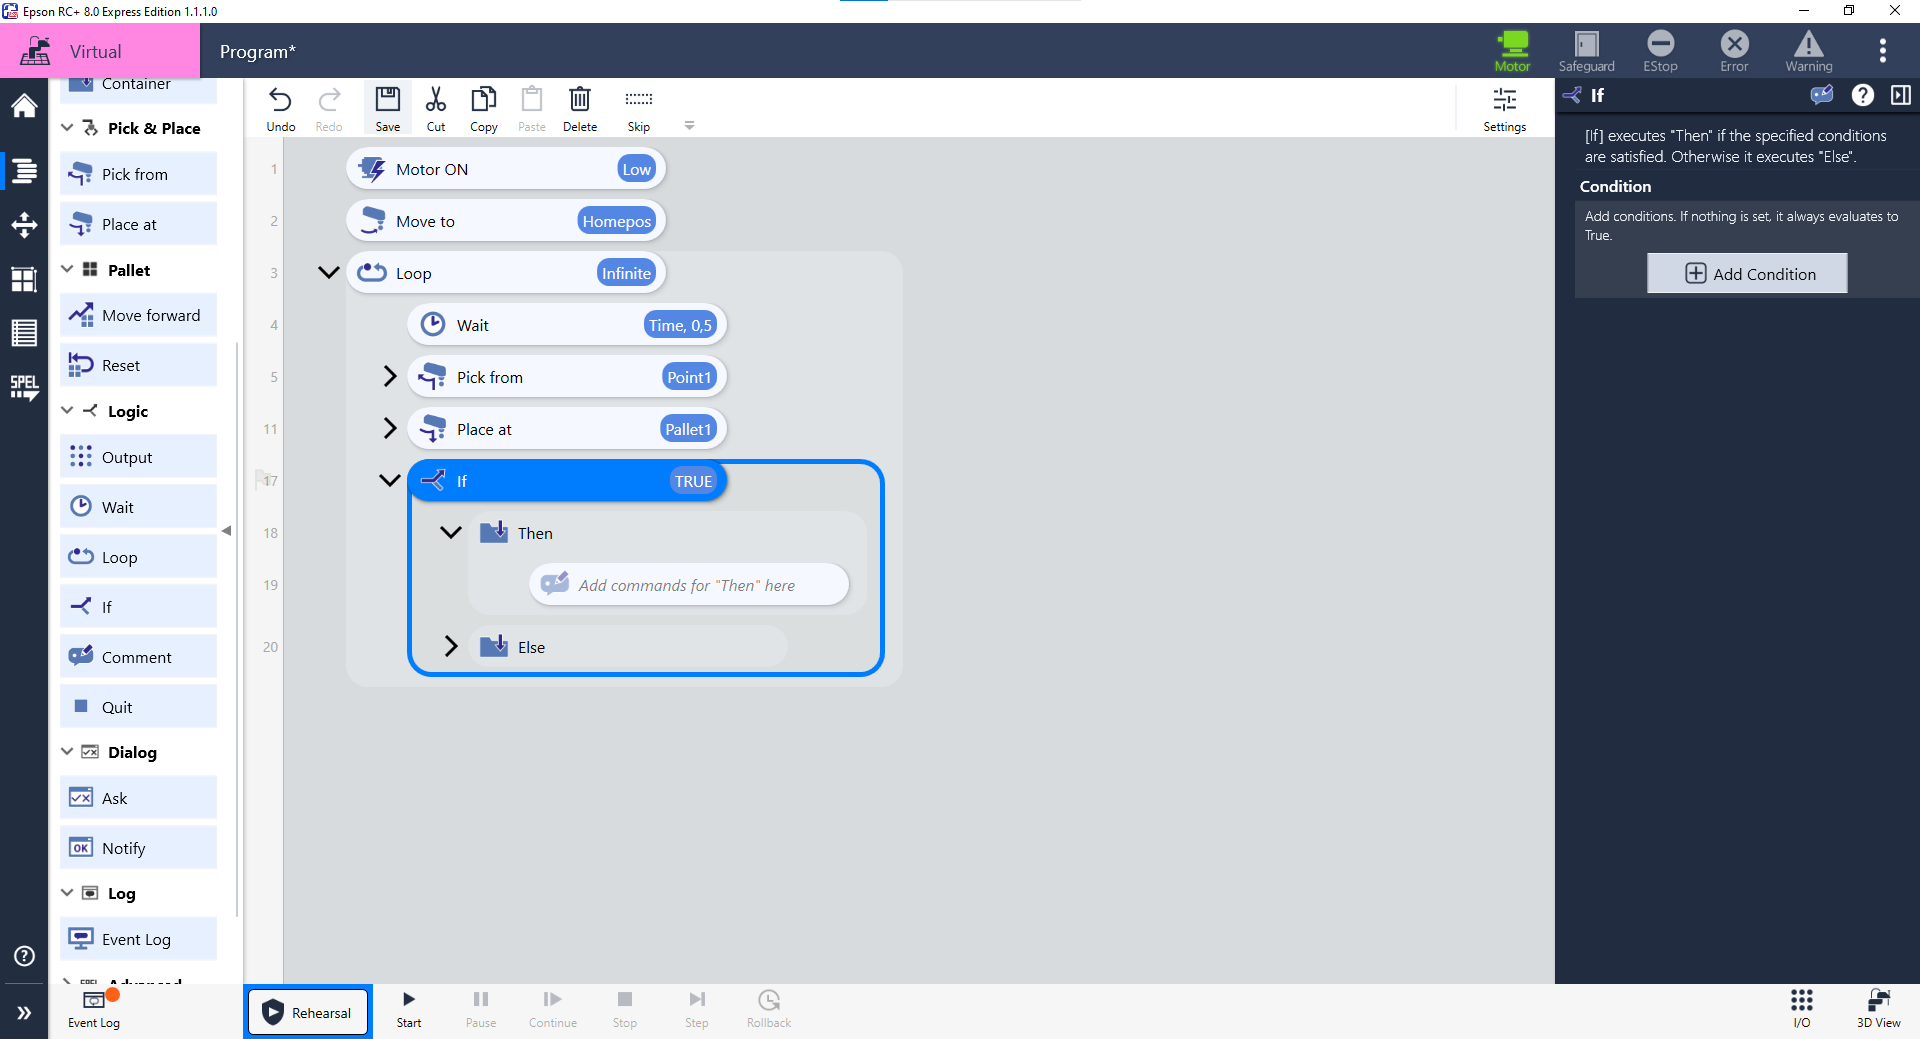Collapse the Loop block in program
This screenshot has height=1039, width=1920.
(x=328, y=273)
